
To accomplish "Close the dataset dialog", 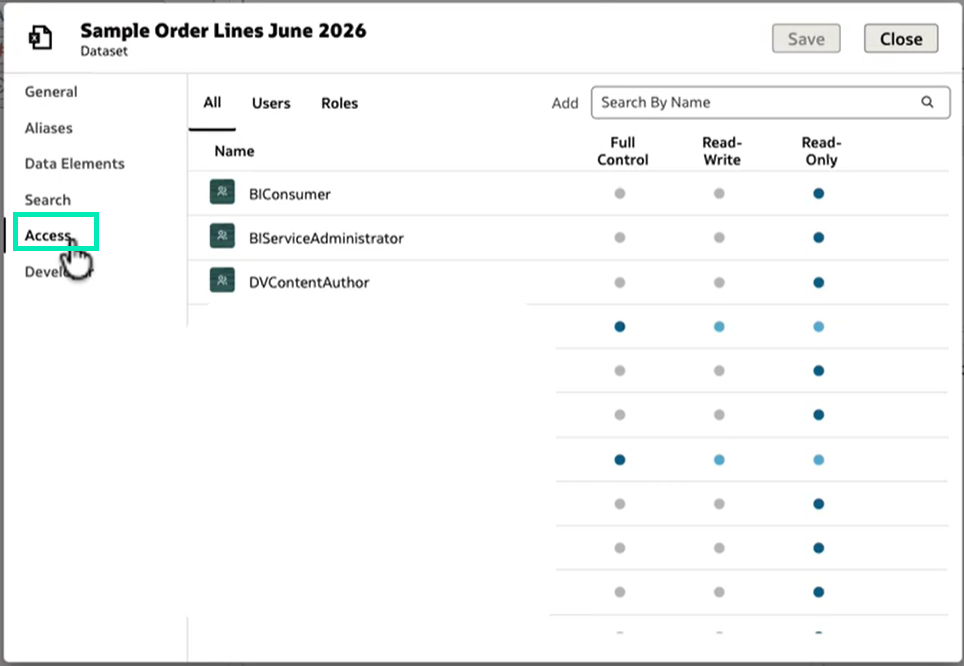I will [901, 39].
